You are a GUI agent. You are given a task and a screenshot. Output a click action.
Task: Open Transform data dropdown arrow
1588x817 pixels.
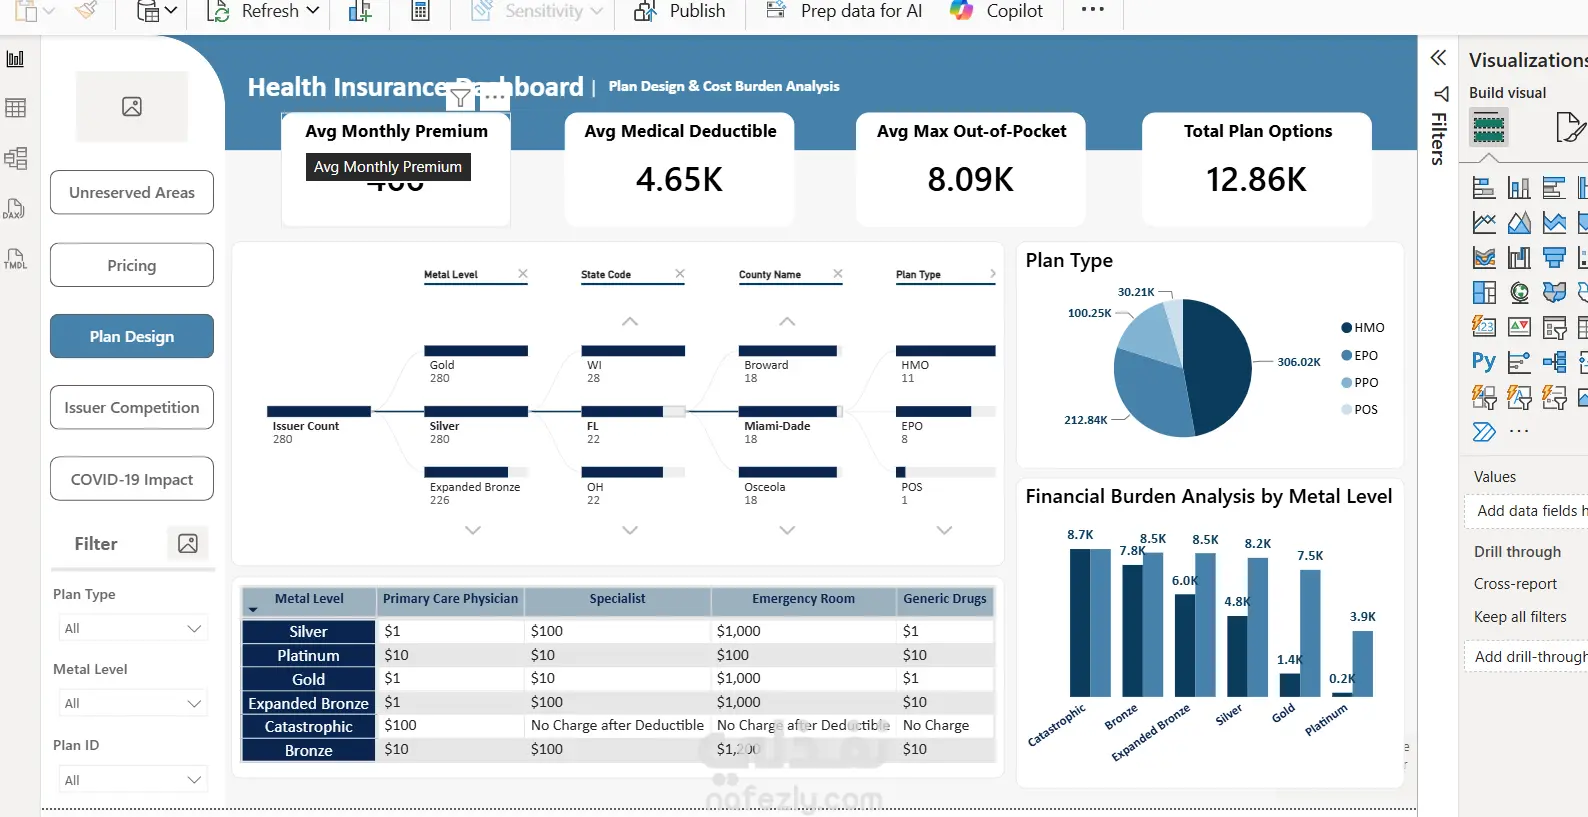pyautogui.click(x=171, y=11)
